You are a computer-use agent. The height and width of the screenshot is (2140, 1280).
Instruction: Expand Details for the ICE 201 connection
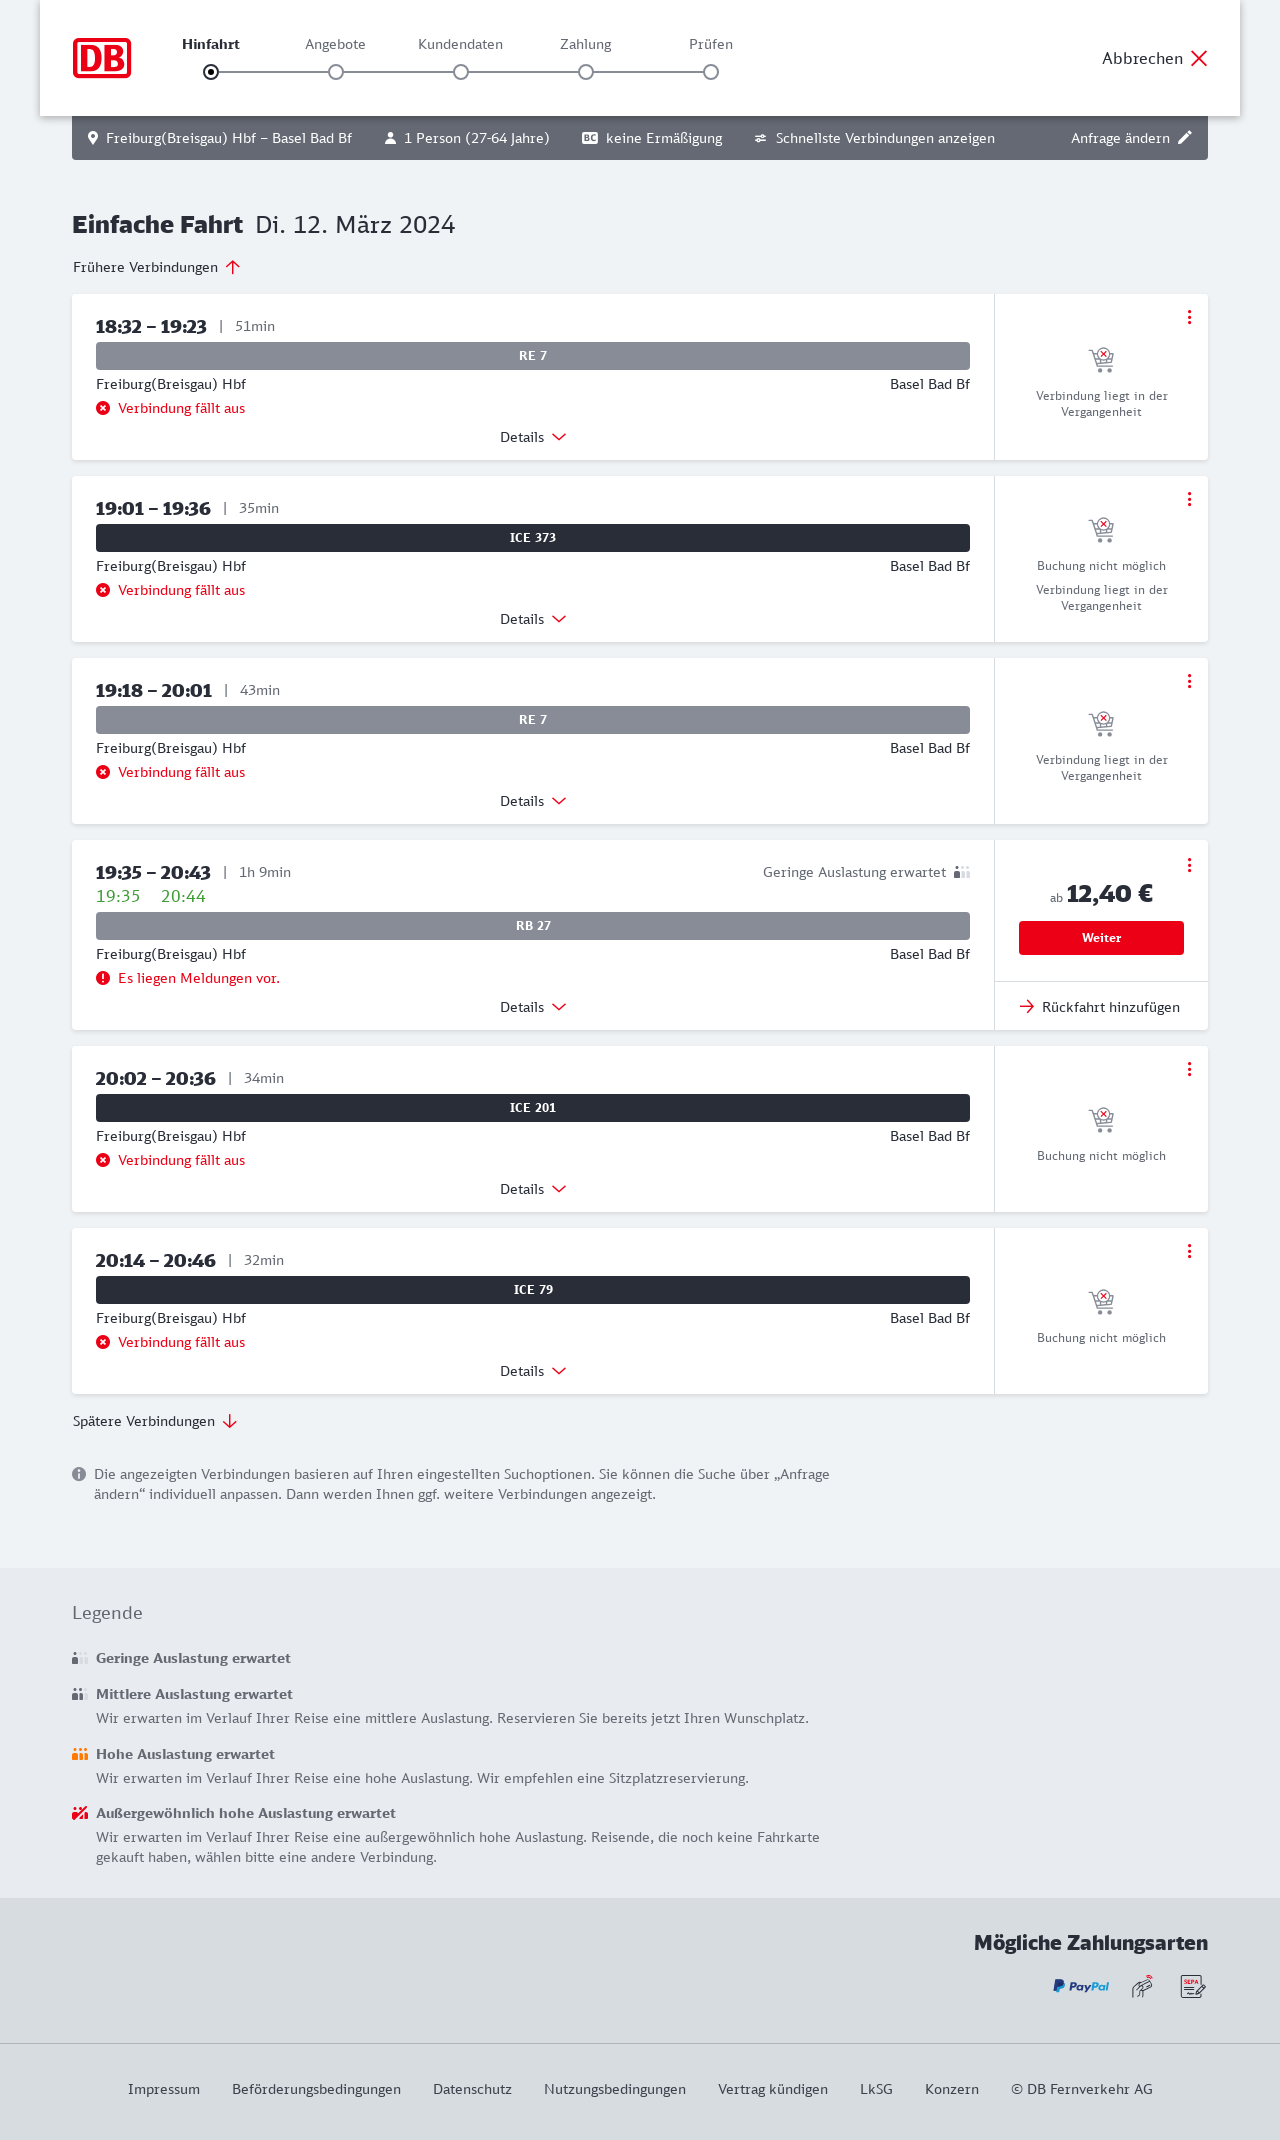point(533,1189)
